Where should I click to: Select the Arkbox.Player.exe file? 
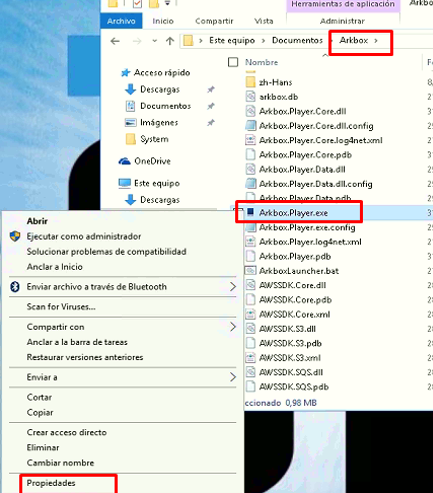293,213
